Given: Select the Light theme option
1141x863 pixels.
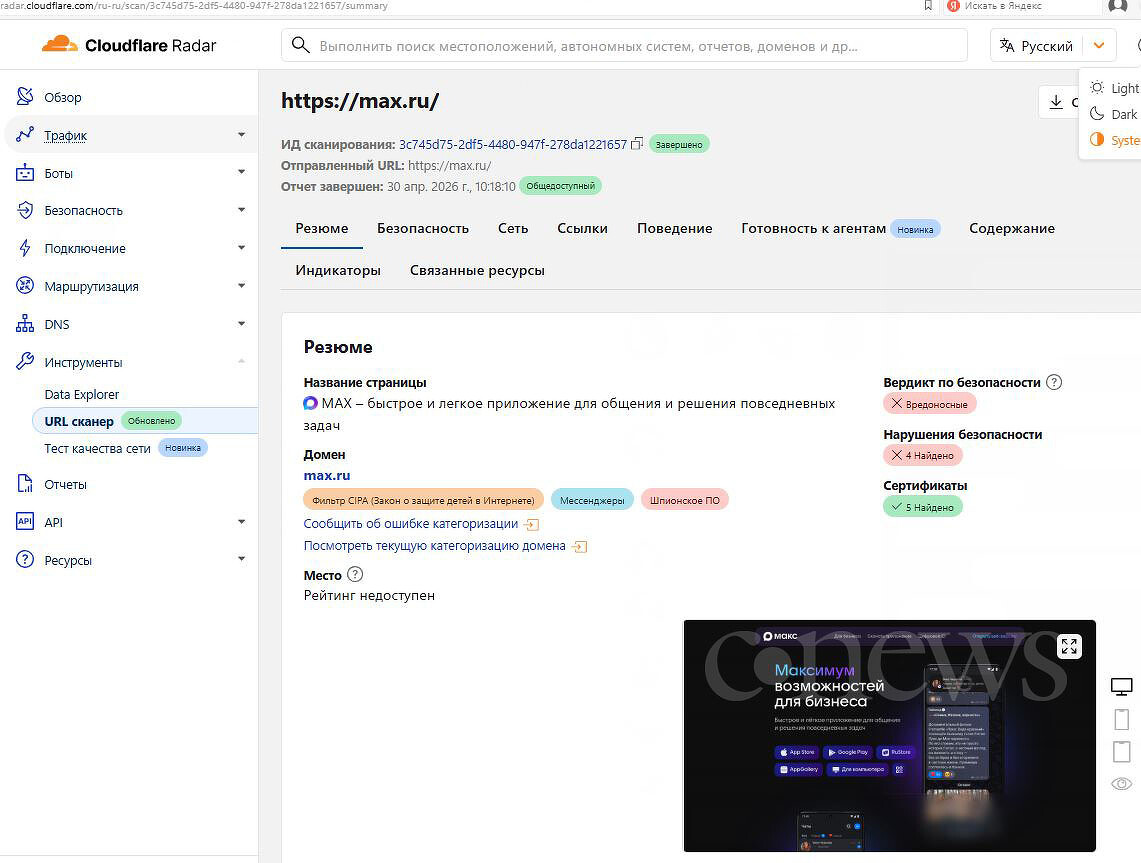Looking at the screenshot, I should click(1113, 88).
